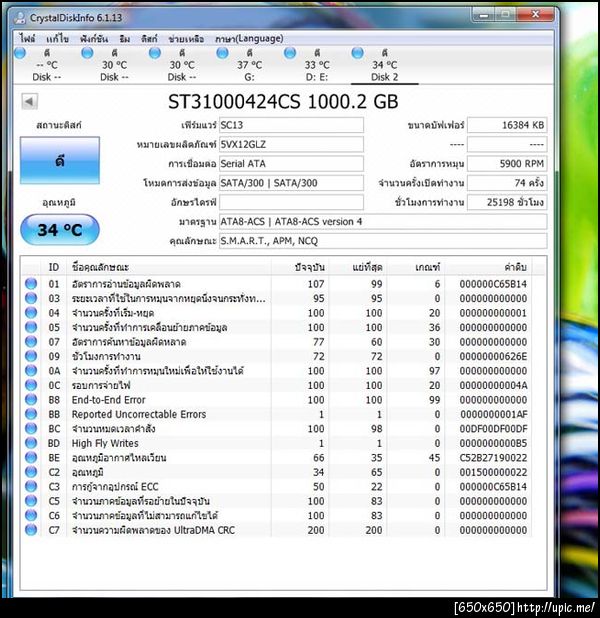Click raw value 00DF00DF00DF

(493, 429)
